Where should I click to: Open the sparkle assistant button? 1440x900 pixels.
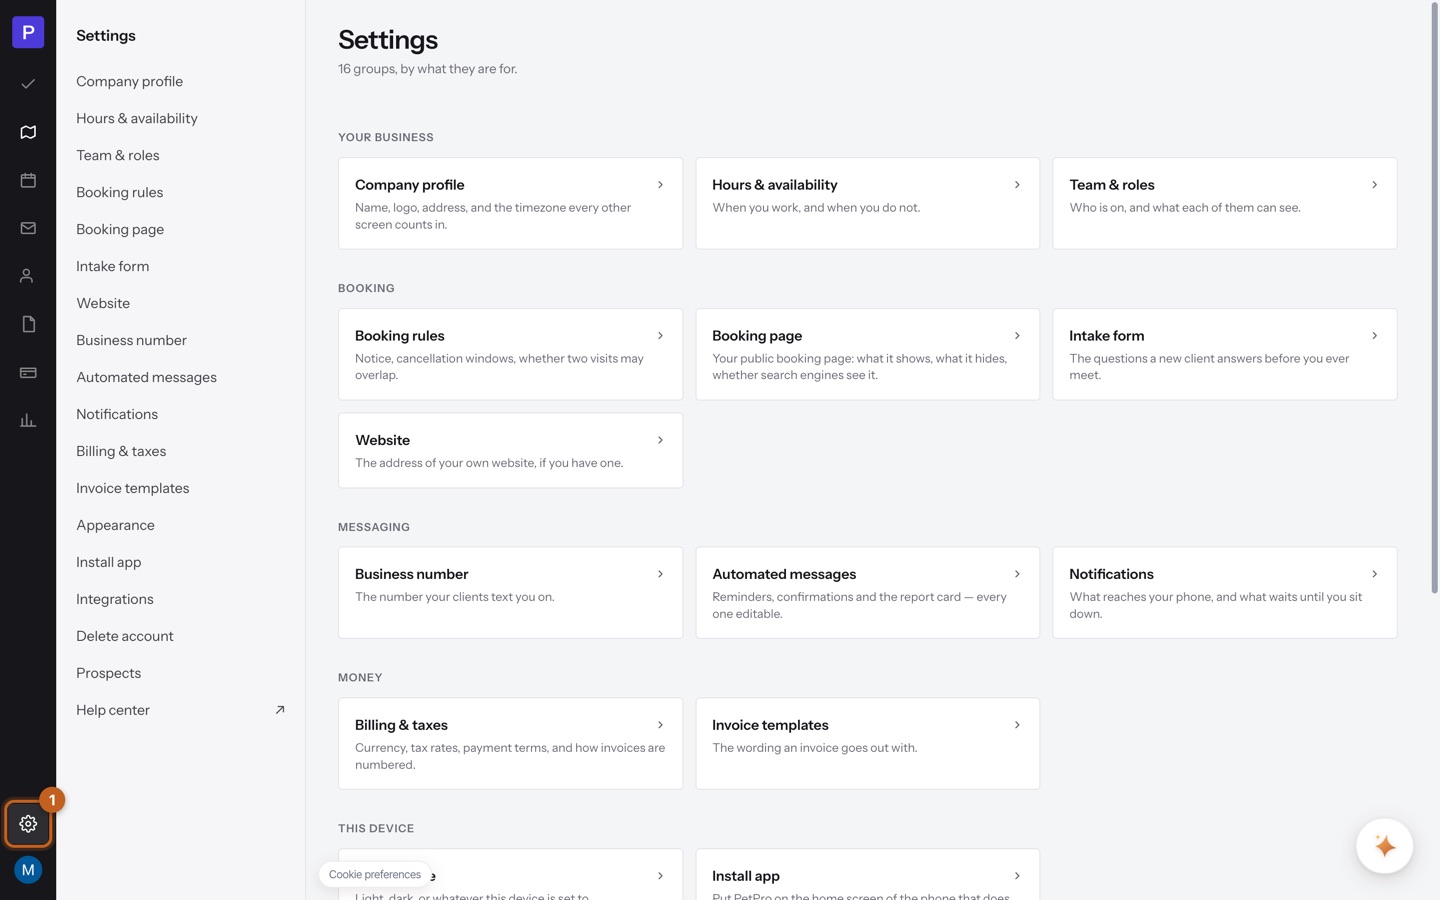tap(1384, 846)
